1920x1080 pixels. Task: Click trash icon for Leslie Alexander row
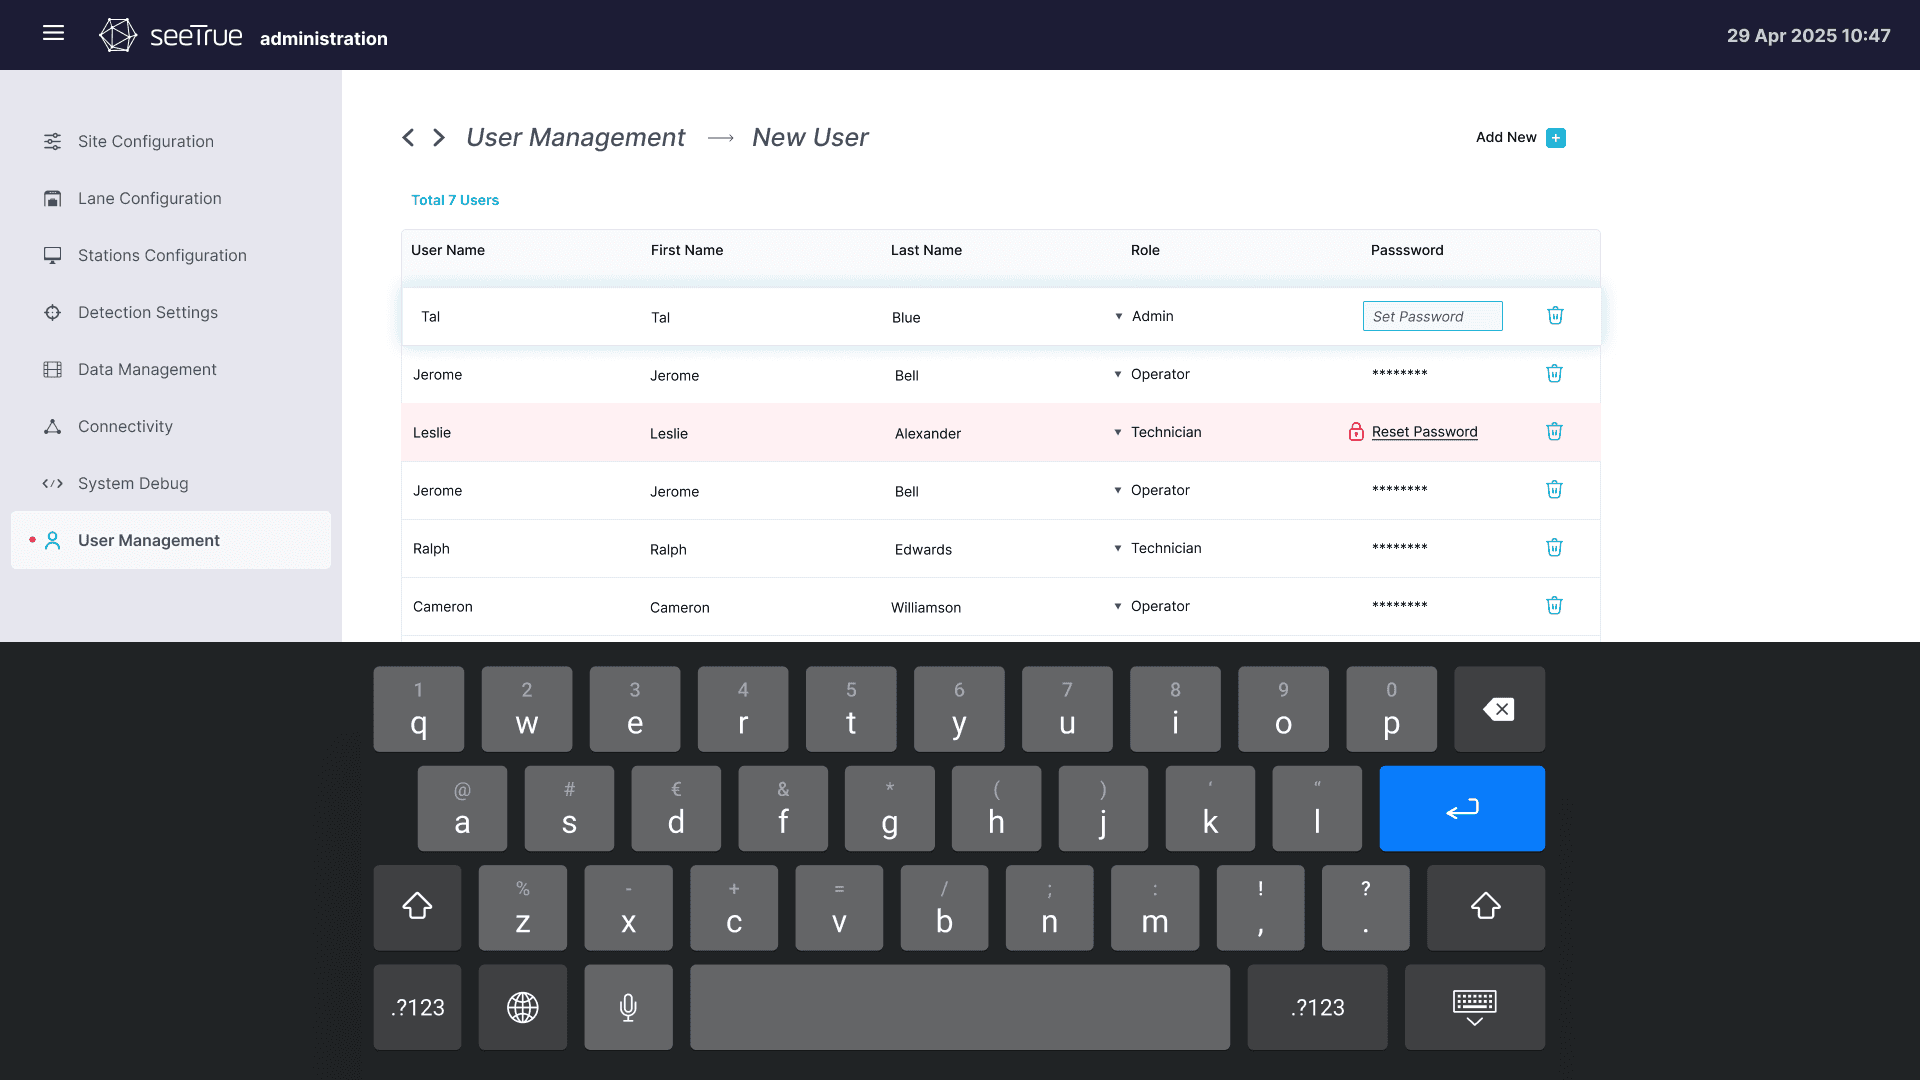click(1554, 432)
